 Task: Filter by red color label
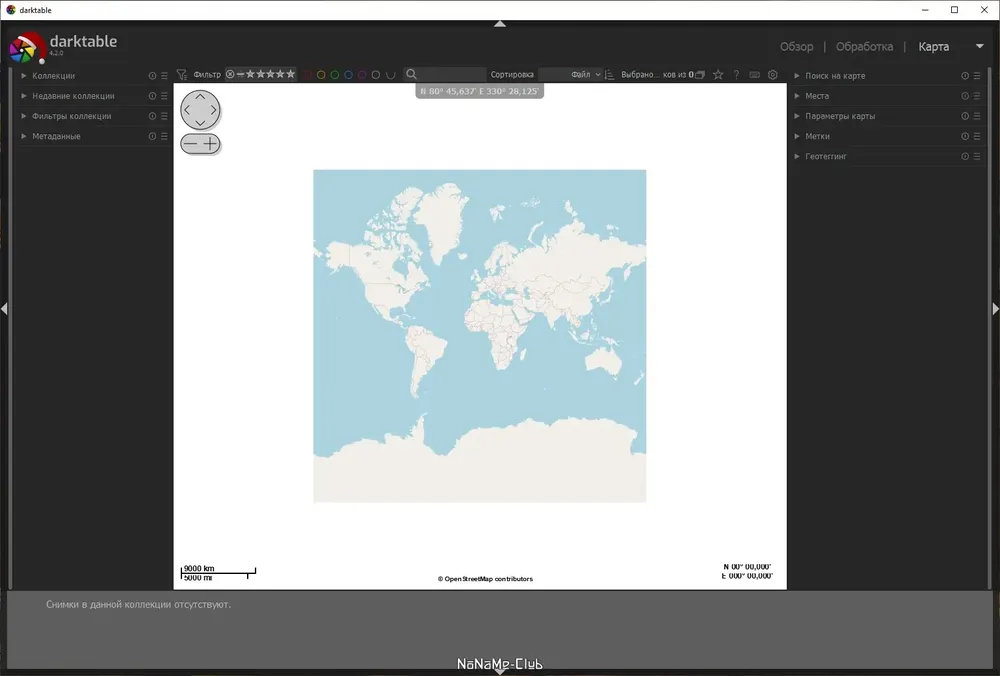[x=307, y=75]
